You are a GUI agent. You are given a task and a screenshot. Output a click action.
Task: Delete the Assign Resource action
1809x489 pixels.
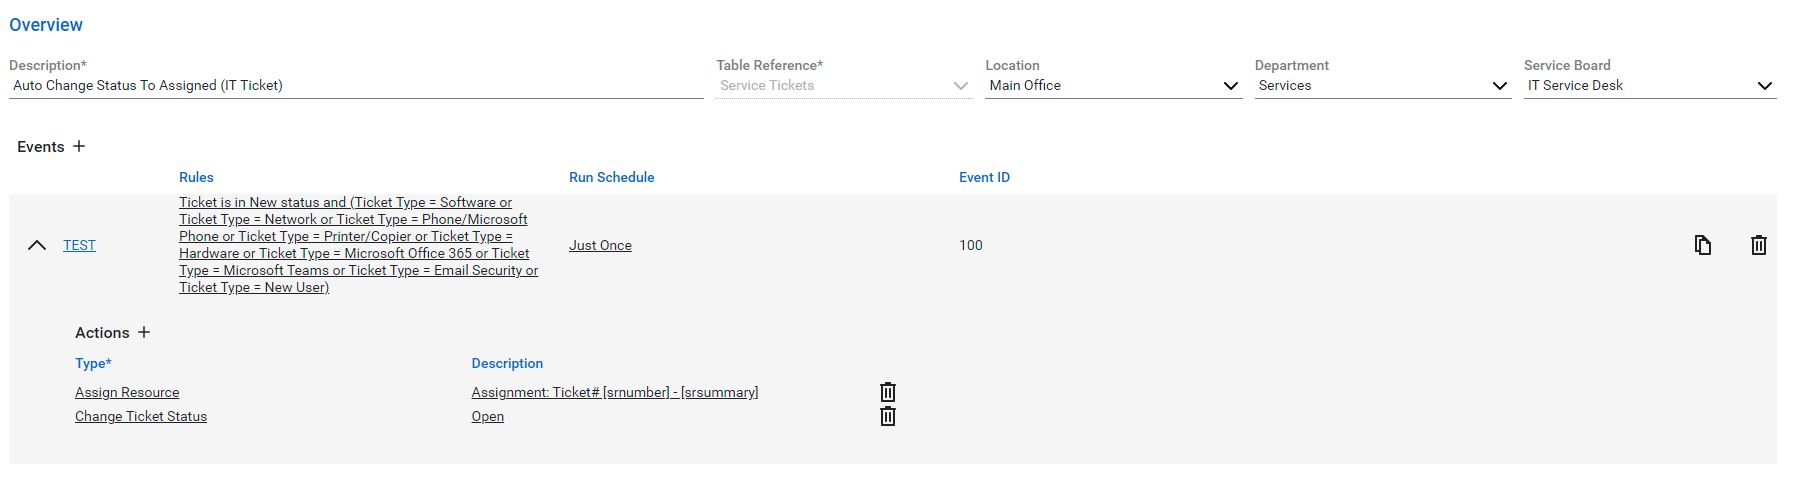coord(887,392)
